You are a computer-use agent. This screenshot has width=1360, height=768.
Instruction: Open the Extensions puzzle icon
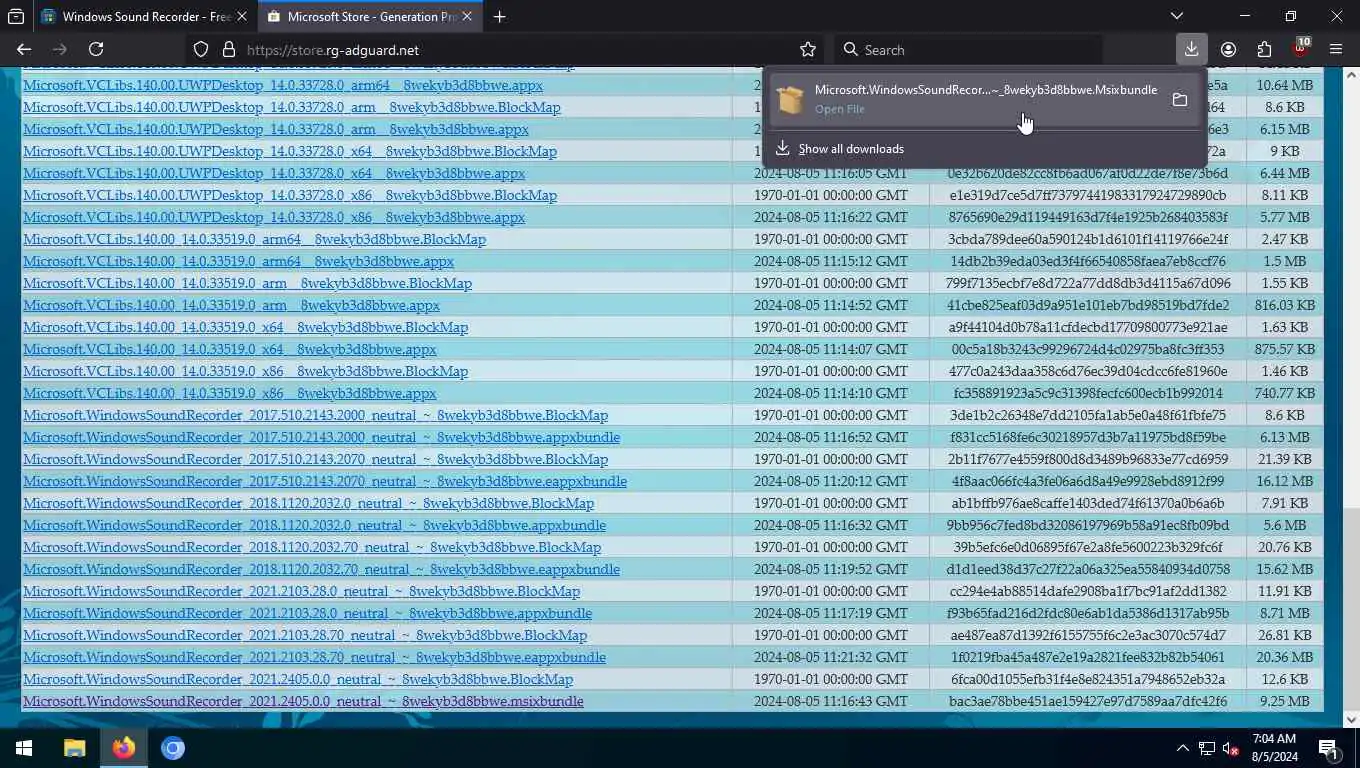[x=1265, y=49]
